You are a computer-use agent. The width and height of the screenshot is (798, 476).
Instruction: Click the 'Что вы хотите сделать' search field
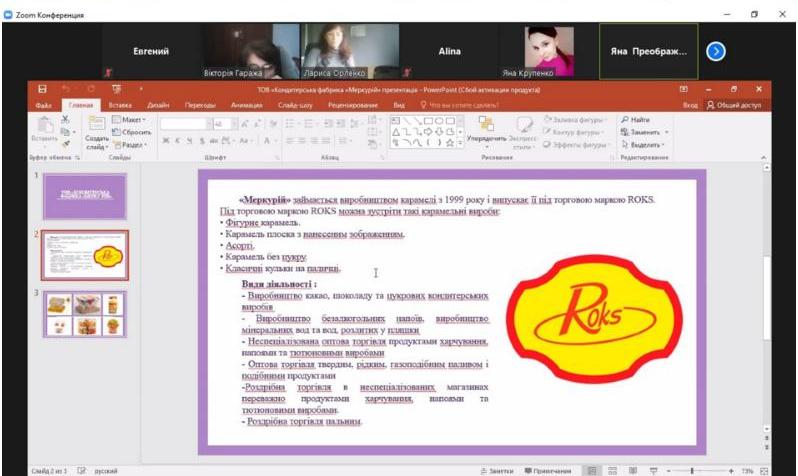460,105
